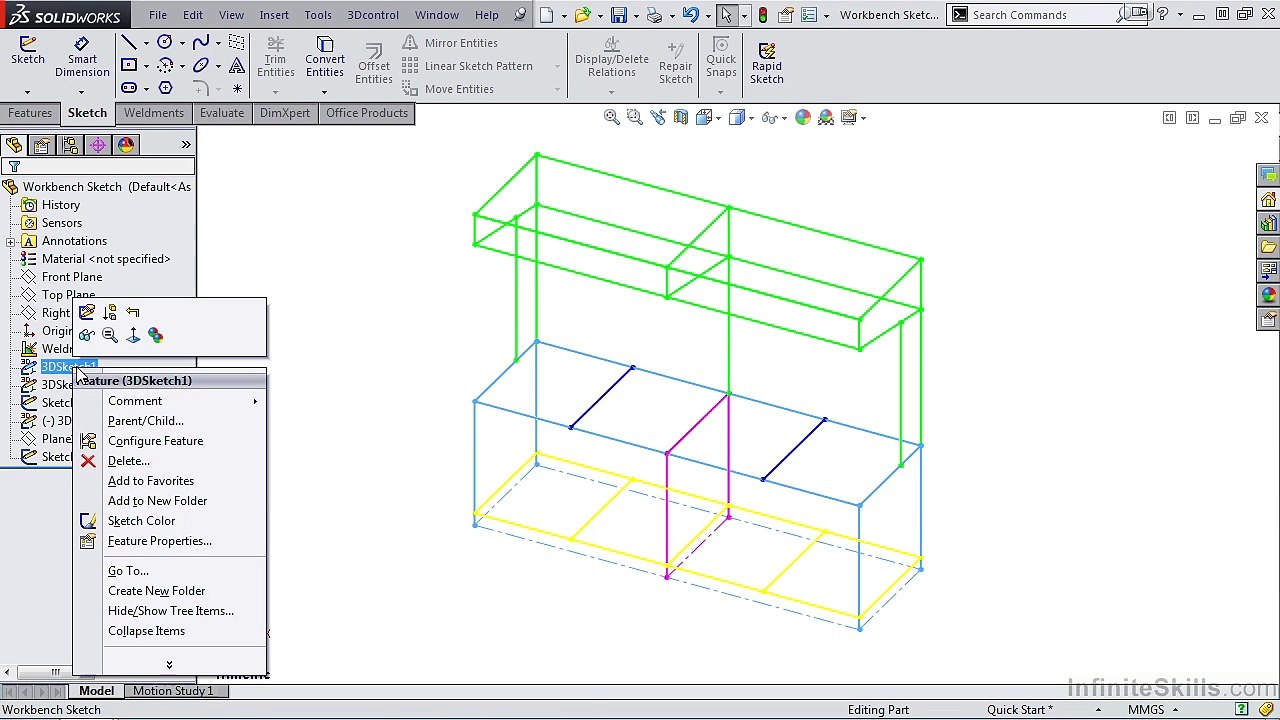Switch to the Features tab

30,113
